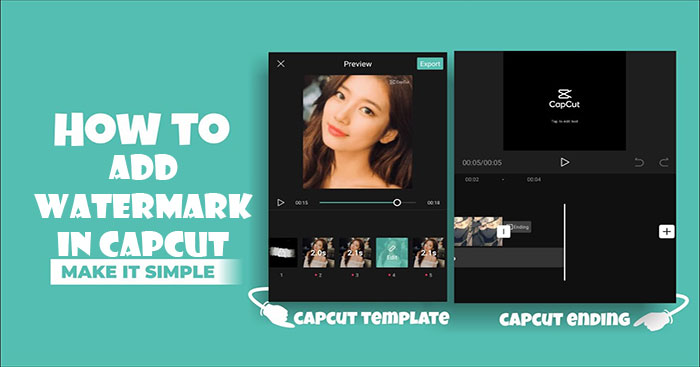The width and height of the screenshot is (700, 367).
Task: Tap the plus button to add a clip
Action: click(x=667, y=231)
